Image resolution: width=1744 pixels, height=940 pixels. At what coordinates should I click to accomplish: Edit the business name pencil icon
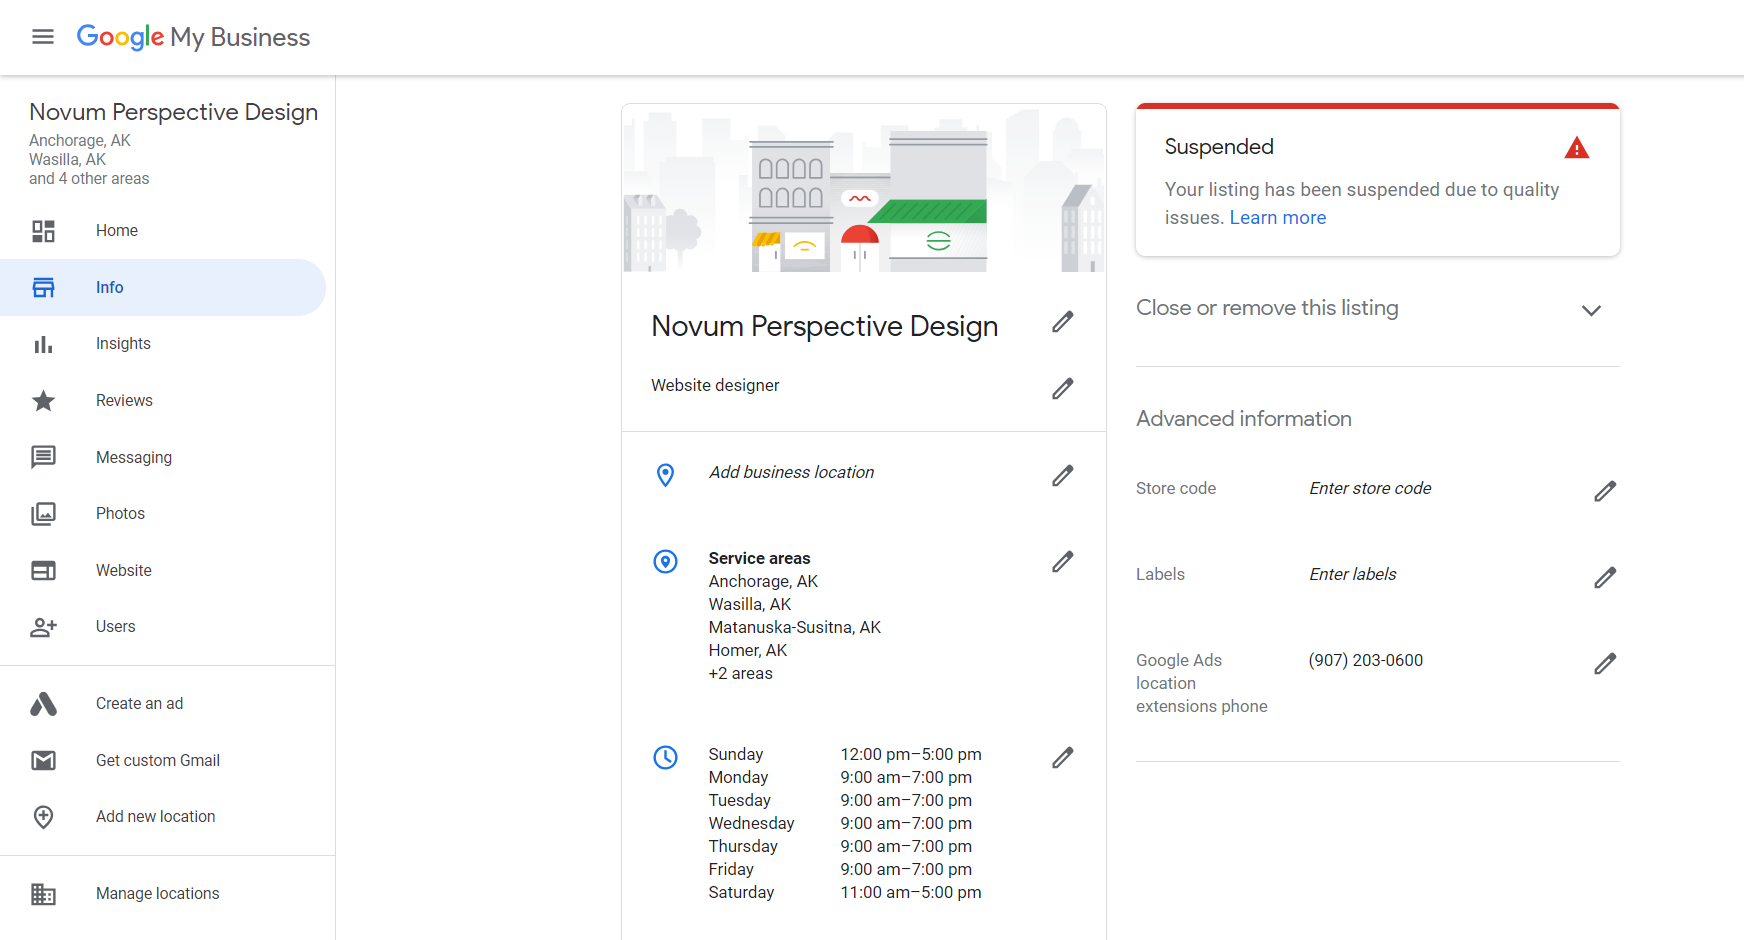click(x=1063, y=321)
